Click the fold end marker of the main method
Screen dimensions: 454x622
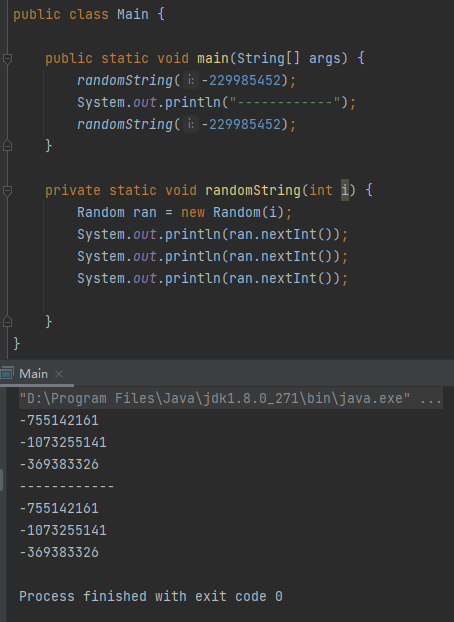[x=7, y=146]
